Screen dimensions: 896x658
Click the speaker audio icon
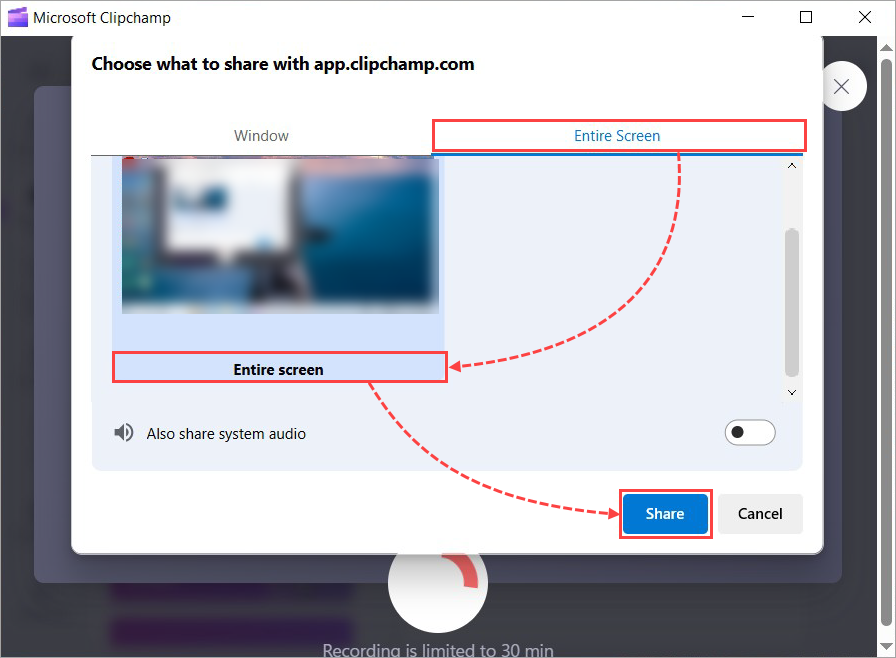(x=122, y=432)
